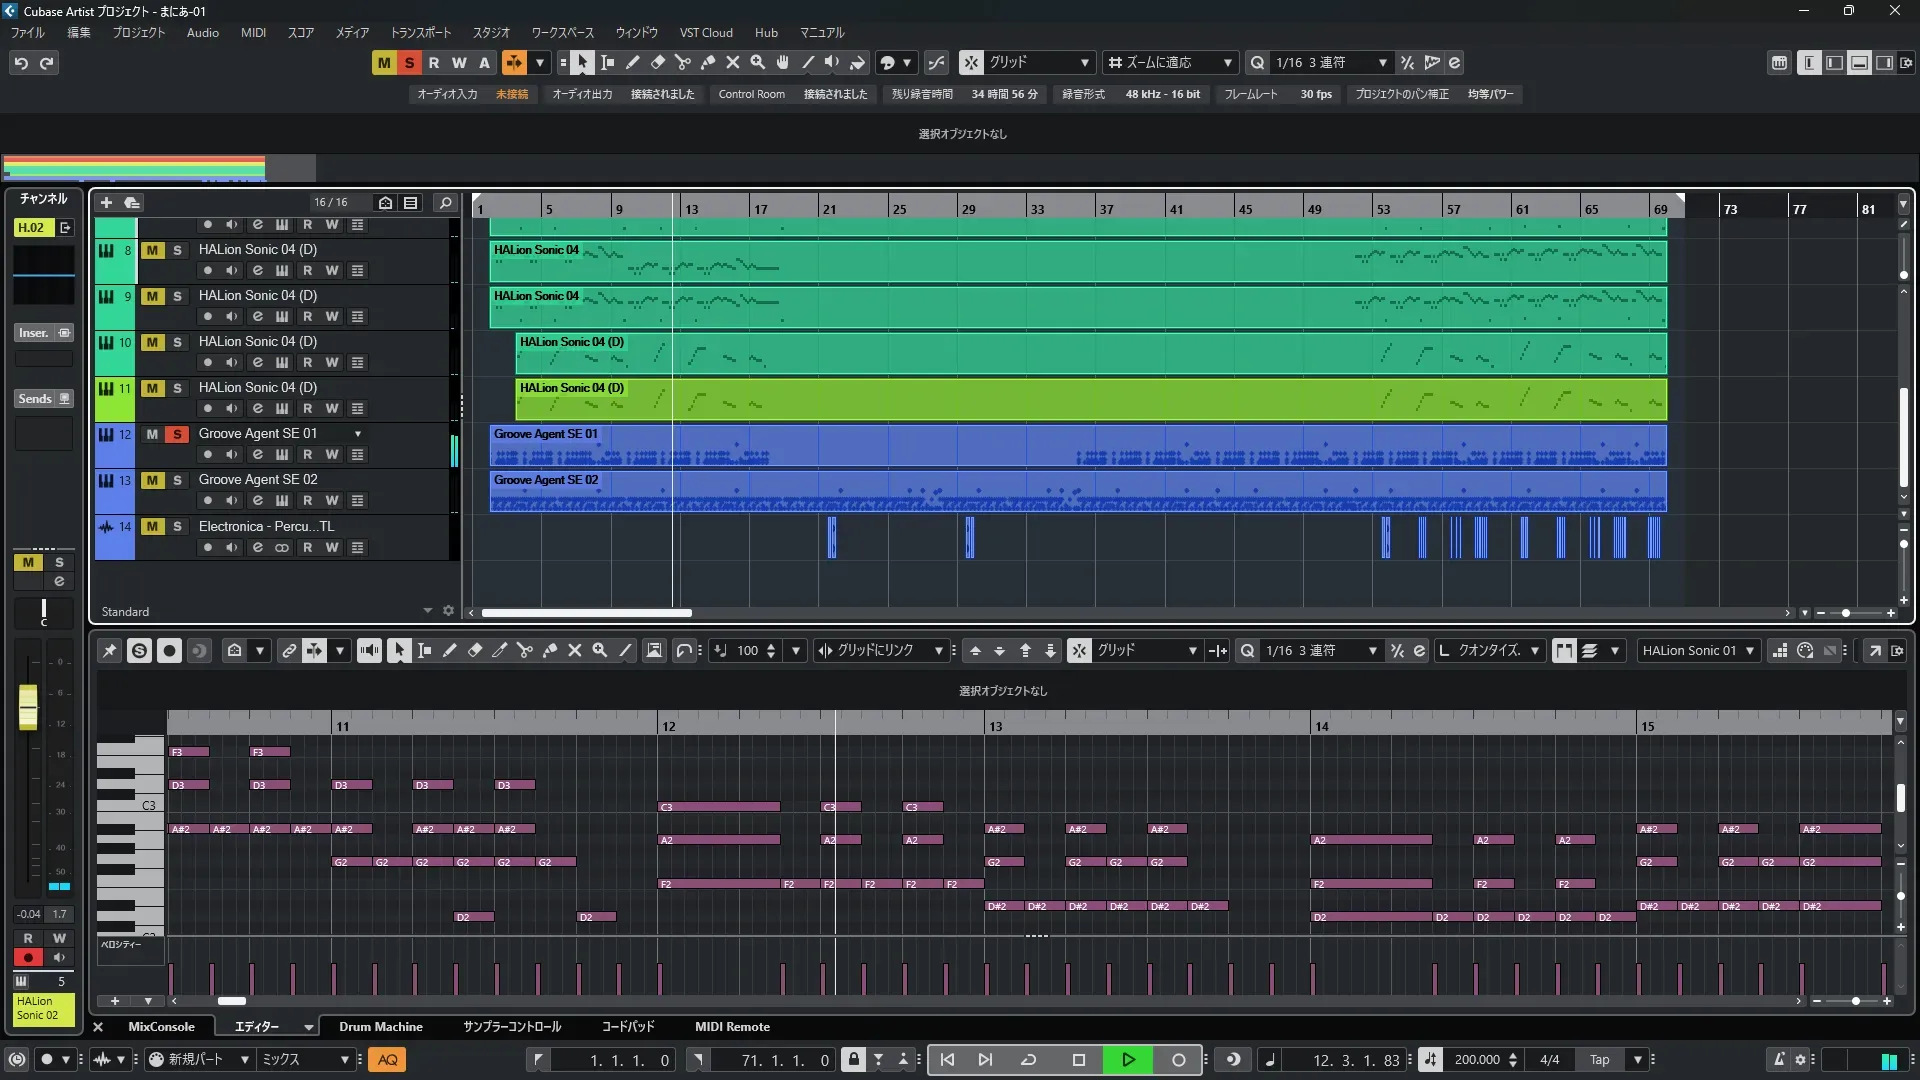Select the Glue tool in top toolbar

(708, 63)
